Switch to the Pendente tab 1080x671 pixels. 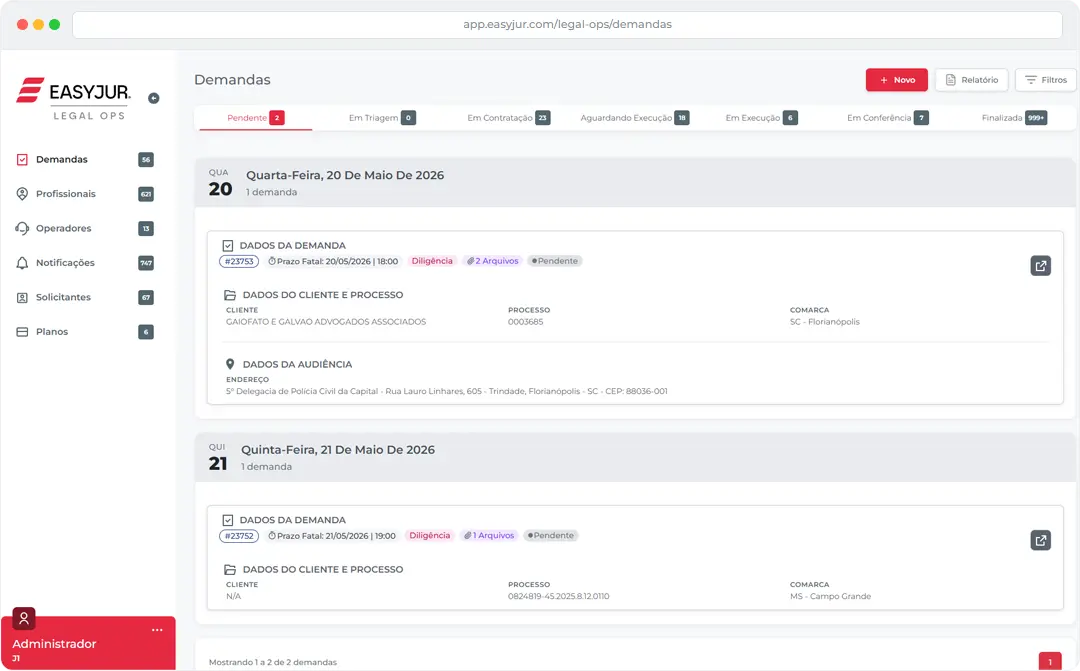click(x=256, y=118)
